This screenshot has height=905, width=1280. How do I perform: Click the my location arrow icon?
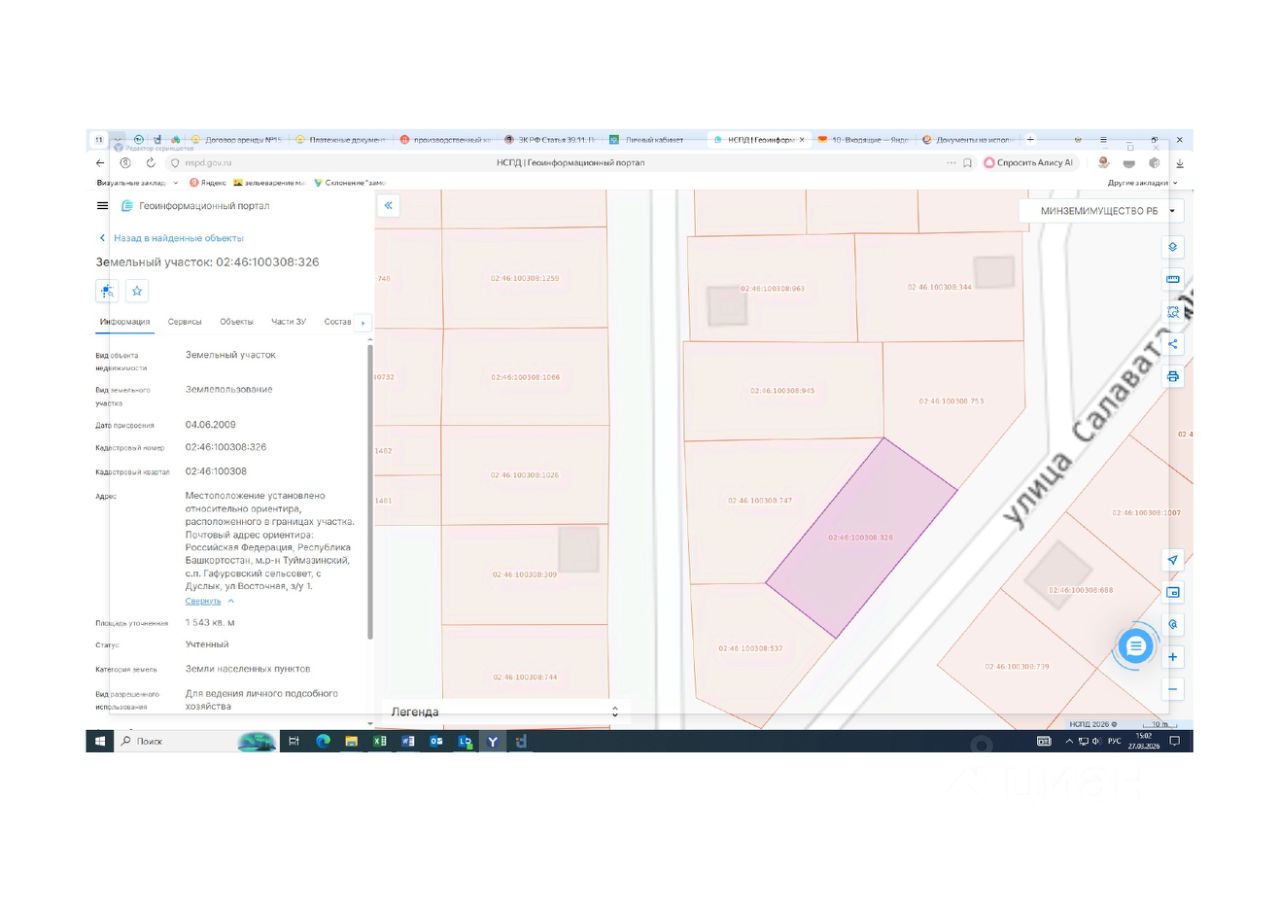(x=1173, y=559)
